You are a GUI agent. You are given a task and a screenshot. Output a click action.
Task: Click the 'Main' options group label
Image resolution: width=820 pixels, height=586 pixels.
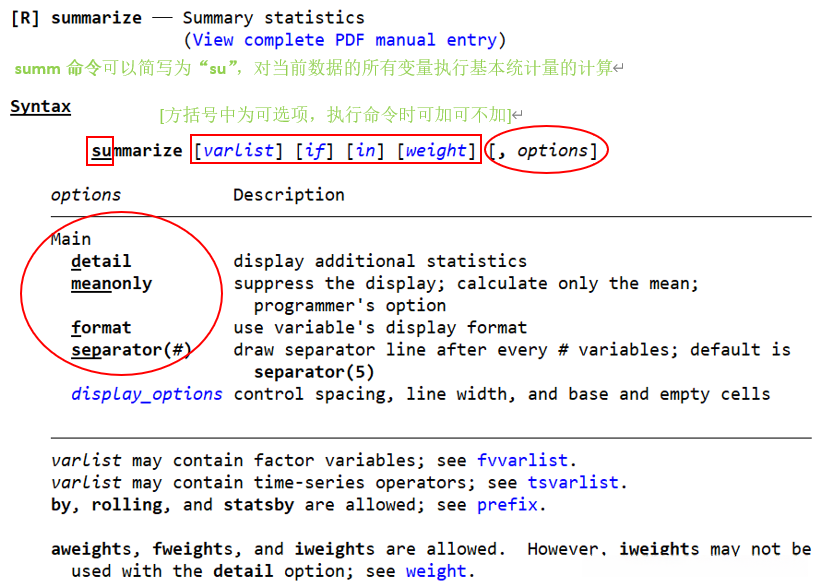pyautogui.click(x=71, y=239)
